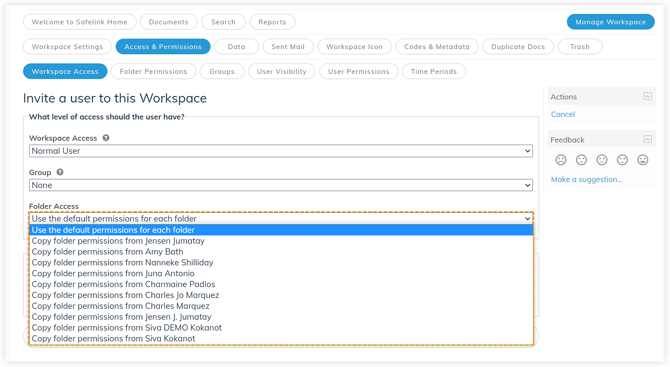This screenshot has width=670, height=367.
Task: Open the Workspace Icon tab
Action: (x=354, y=47)
